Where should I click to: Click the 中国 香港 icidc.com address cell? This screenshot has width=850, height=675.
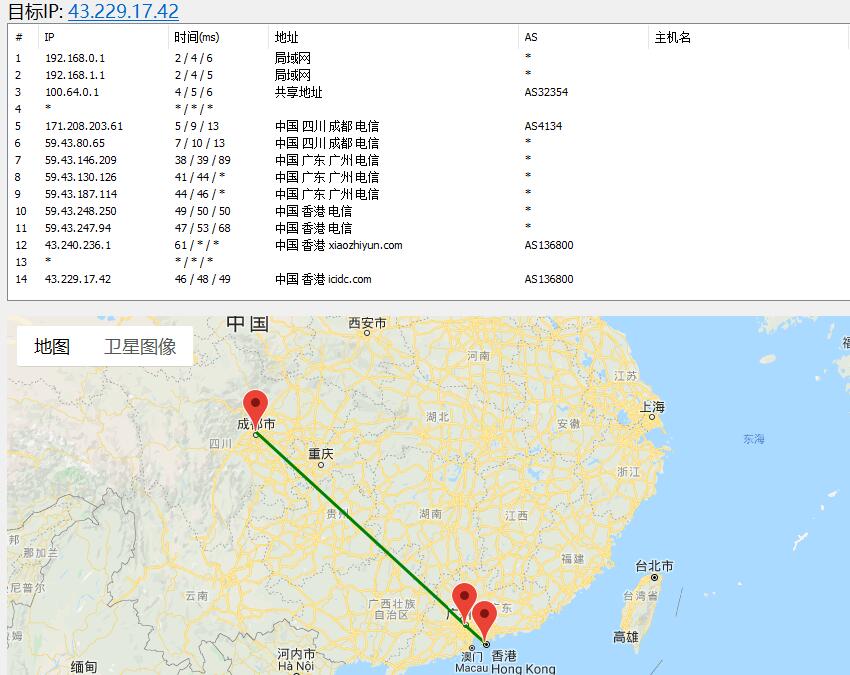[323, 279]
